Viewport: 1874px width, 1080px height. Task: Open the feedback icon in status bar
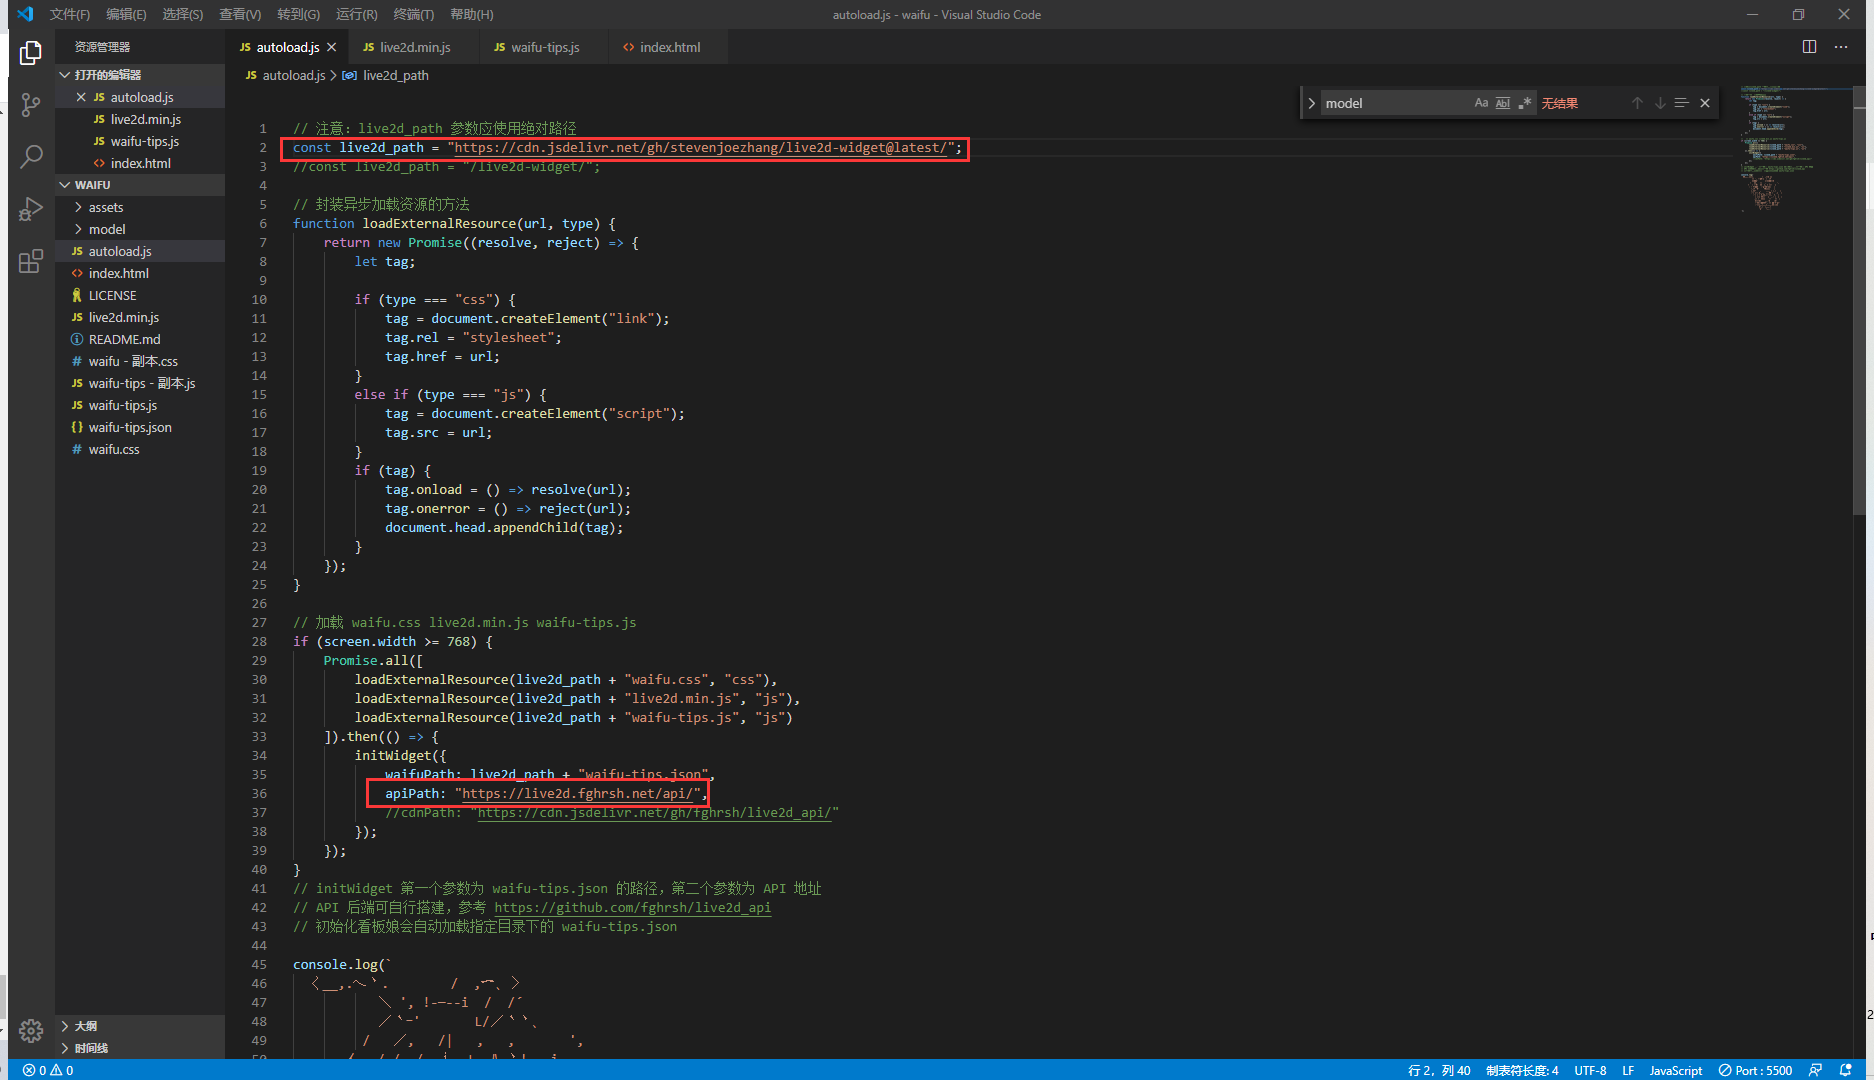[x=1816, y=1070]
